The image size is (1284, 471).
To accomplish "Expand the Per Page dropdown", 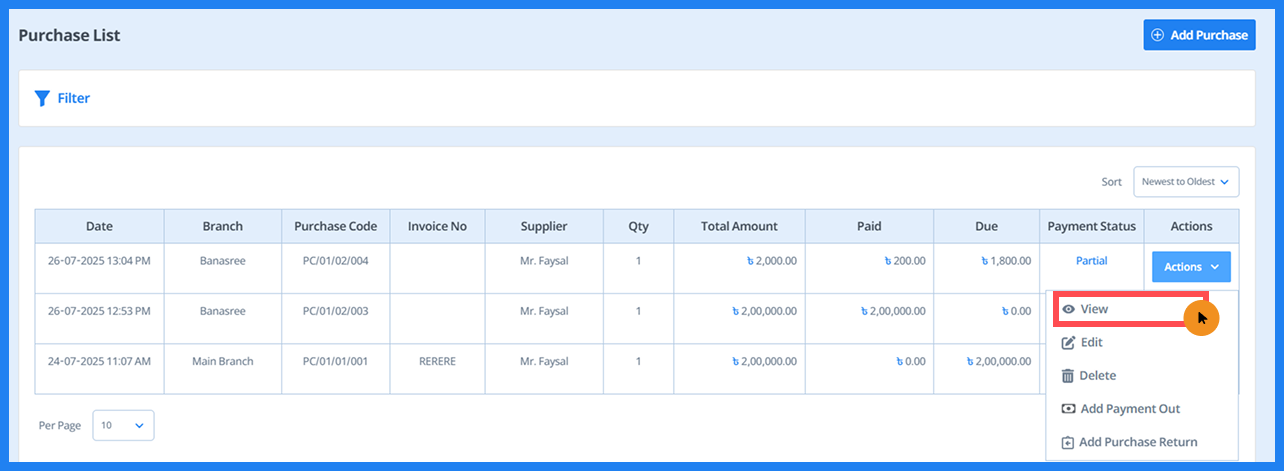I will tap(123, 425).
